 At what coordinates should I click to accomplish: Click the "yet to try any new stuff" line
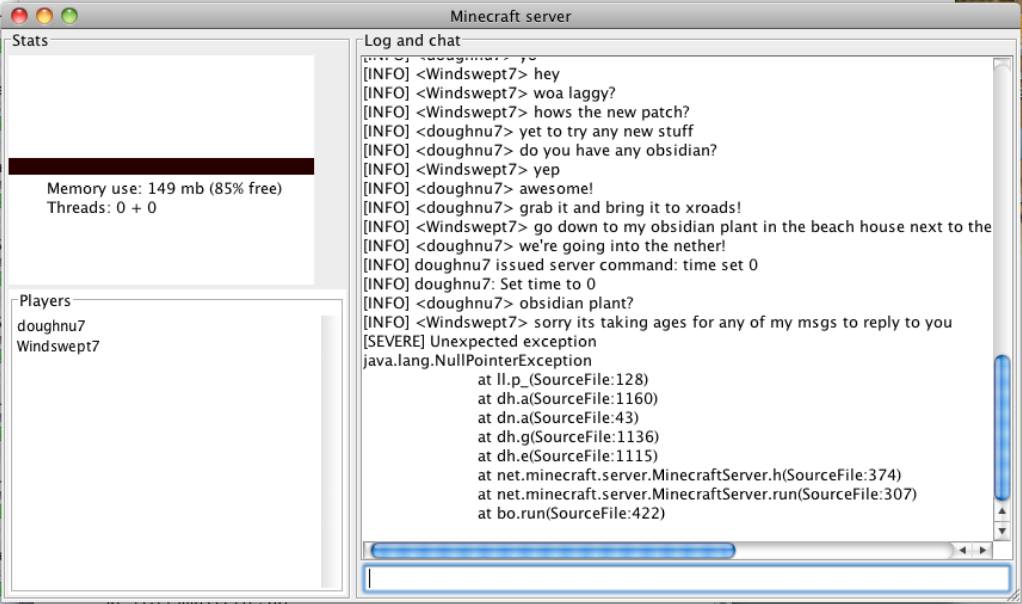click(528, 131)
